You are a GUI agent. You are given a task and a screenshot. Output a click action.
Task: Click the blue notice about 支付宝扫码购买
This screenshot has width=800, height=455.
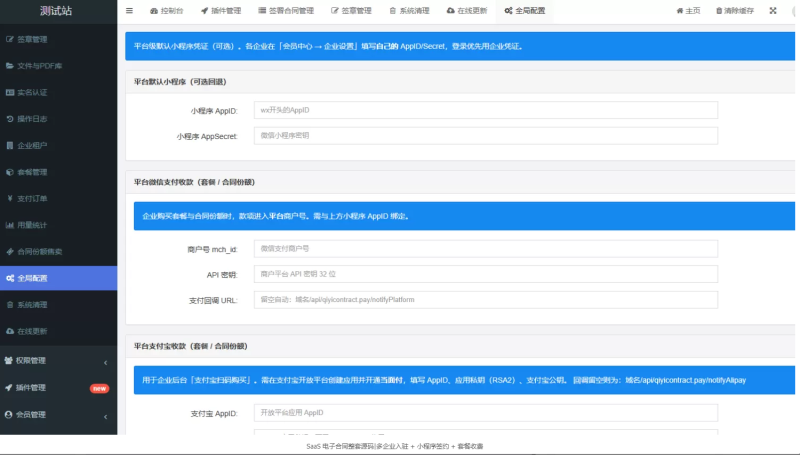(x=464, y=380)
